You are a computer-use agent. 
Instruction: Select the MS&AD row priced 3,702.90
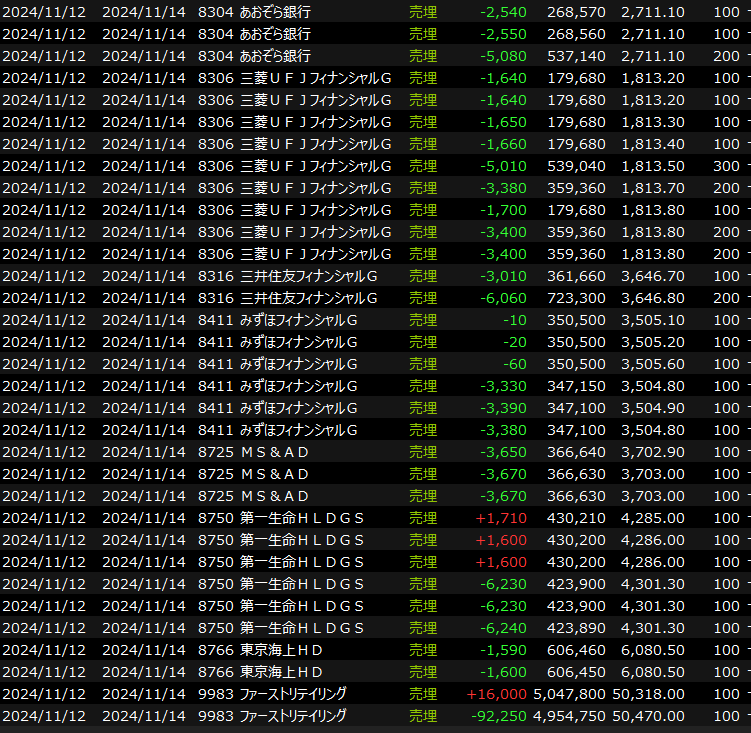[x=275, y=452]
